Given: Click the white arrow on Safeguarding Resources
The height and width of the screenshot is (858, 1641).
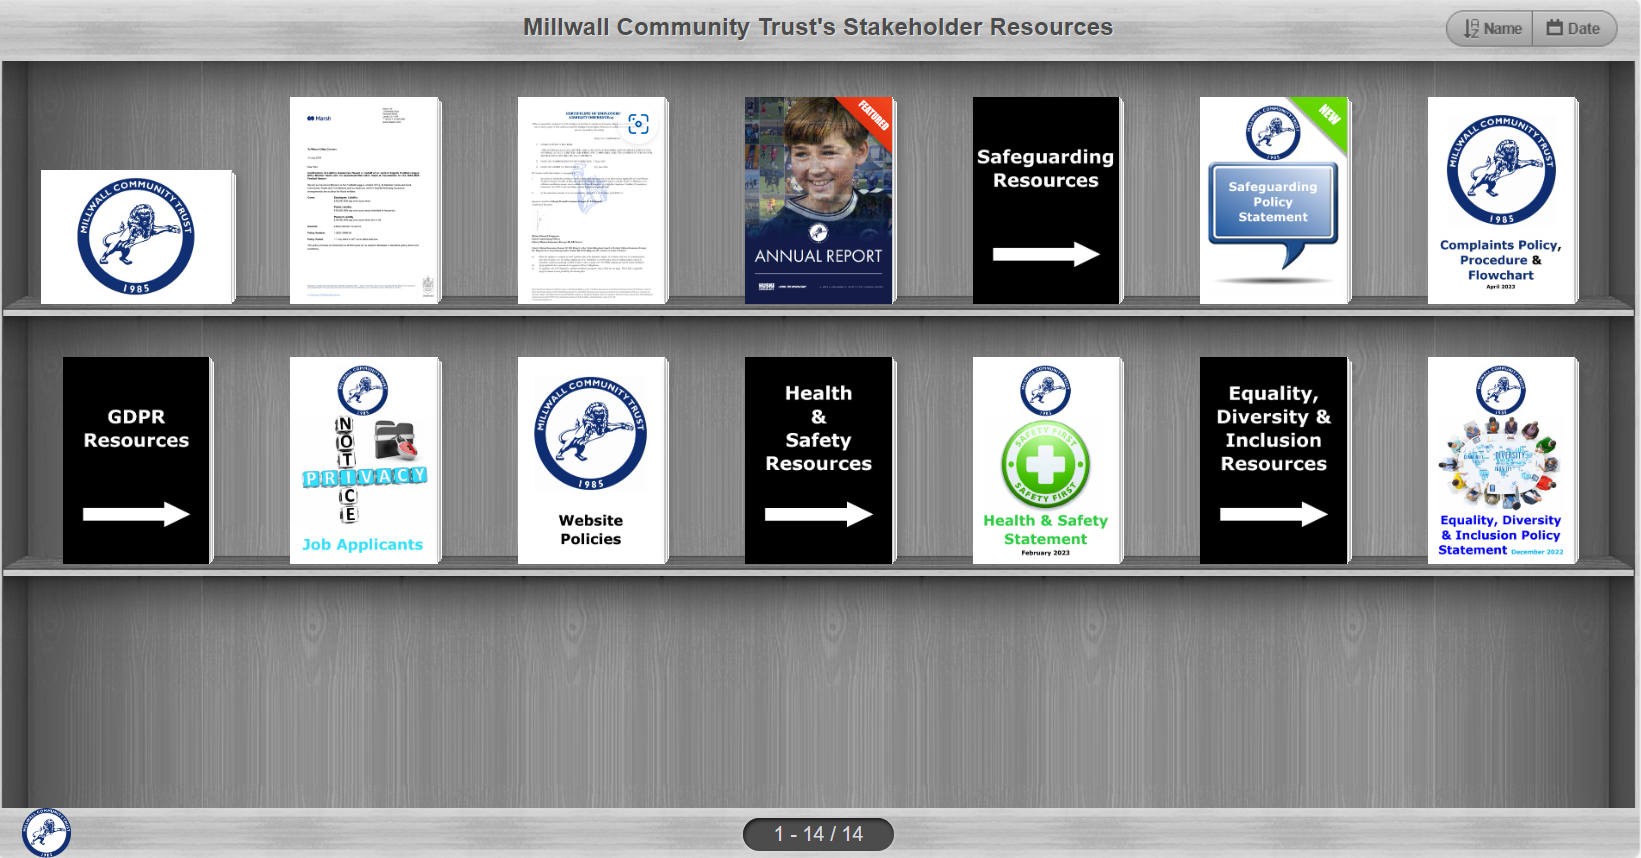Looking at the screenshot, I should (1045, 254).
